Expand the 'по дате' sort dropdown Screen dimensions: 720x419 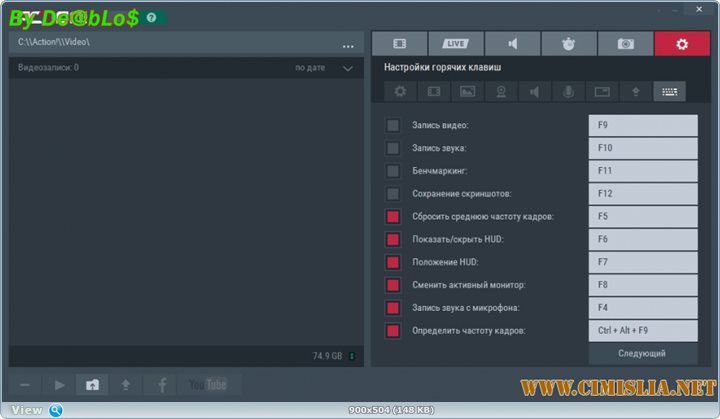click(x=348, y=68)
